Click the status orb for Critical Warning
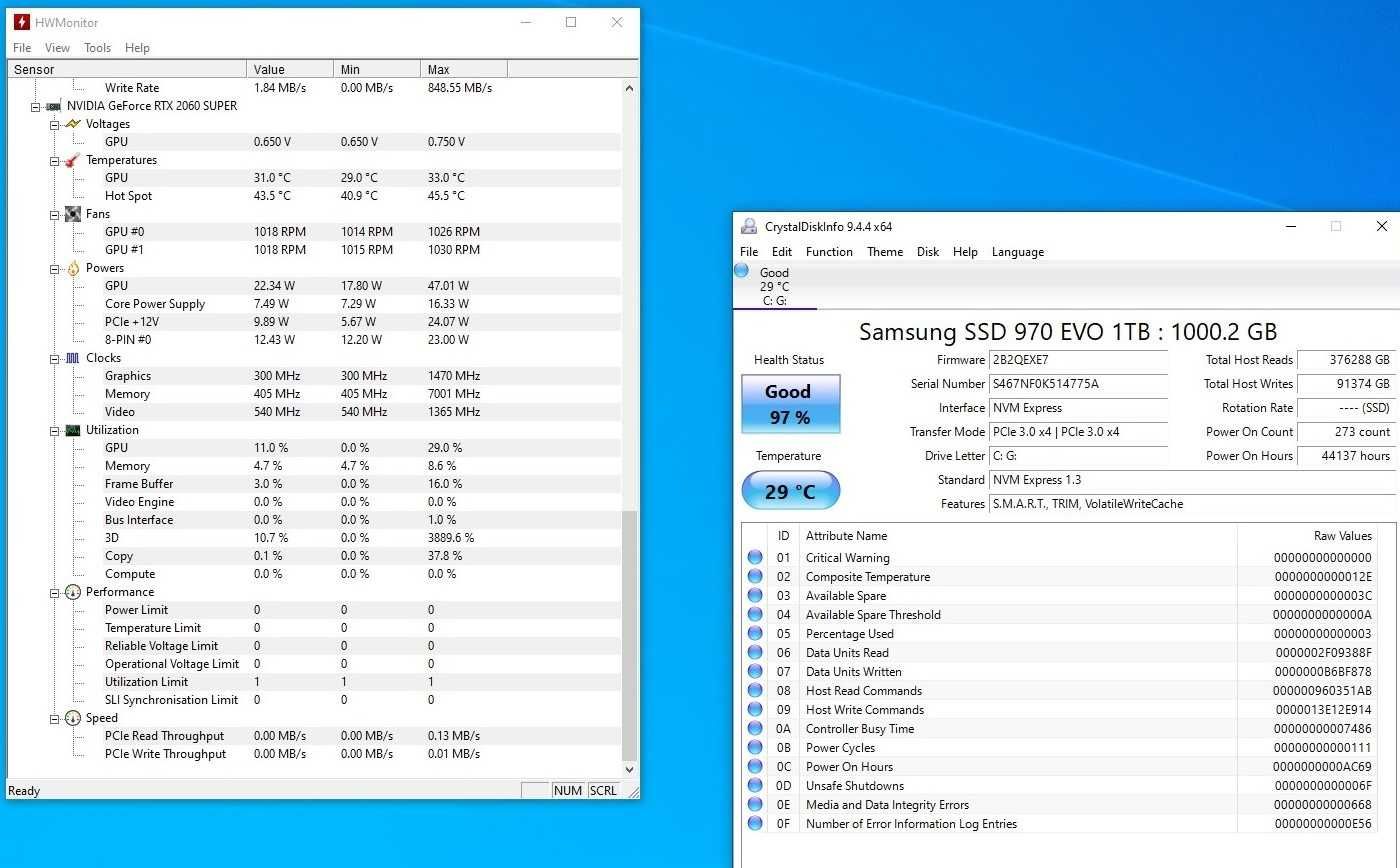The height and width of the screenshot is (868, 1400). click(755, 558)
